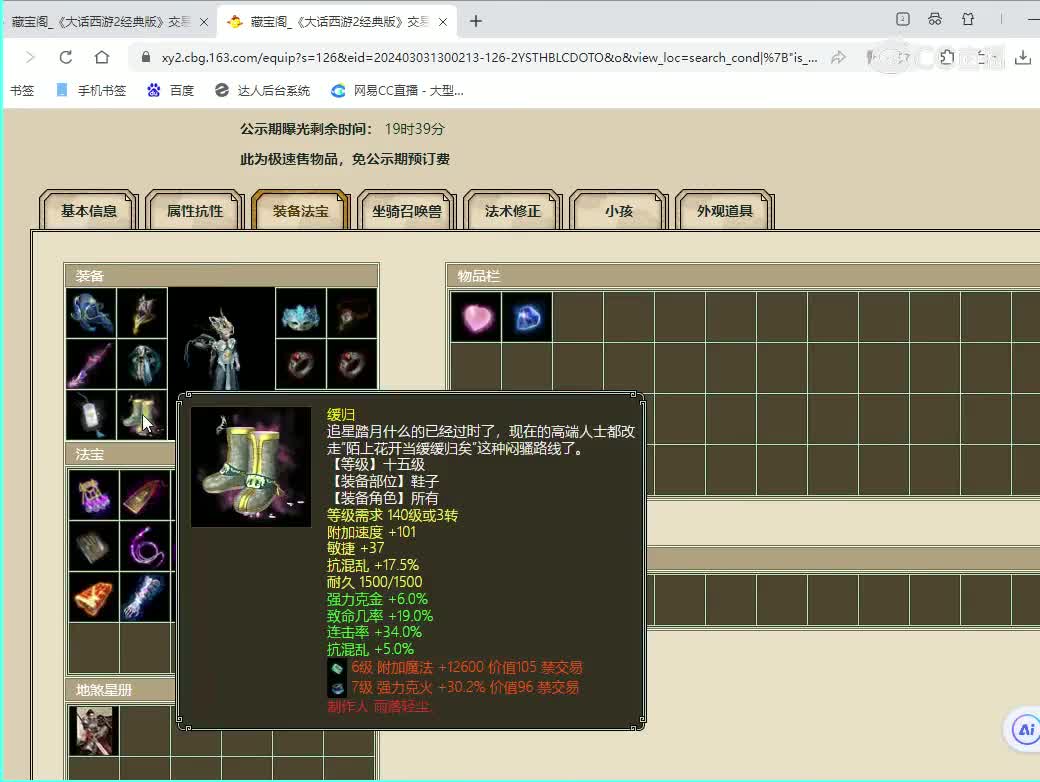This screenshot has width=1040, height=782.
Task: Close the active 藏宝阁 browser tab
Action: [443, 22]
